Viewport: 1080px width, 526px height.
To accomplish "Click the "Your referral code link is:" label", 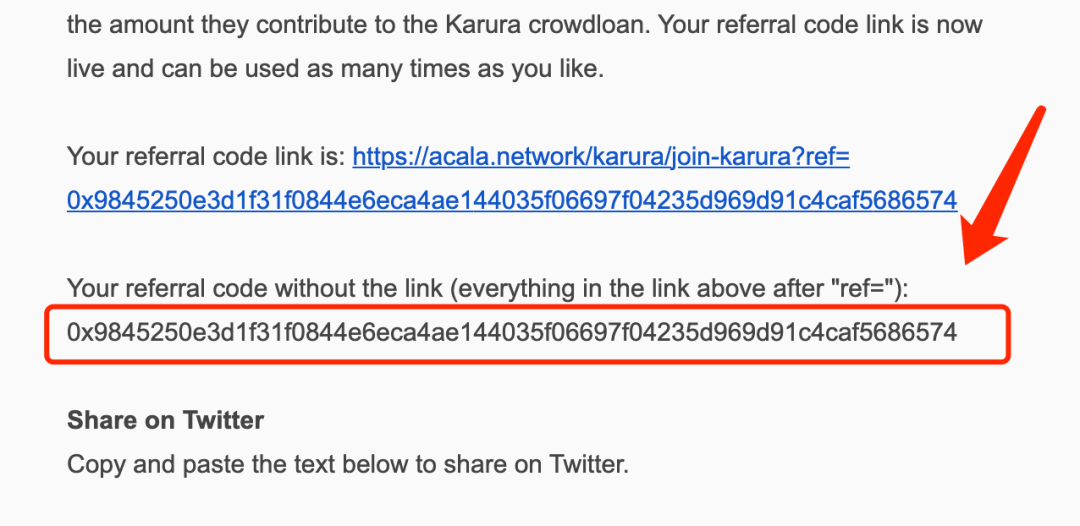I will (x=205, y=157).
